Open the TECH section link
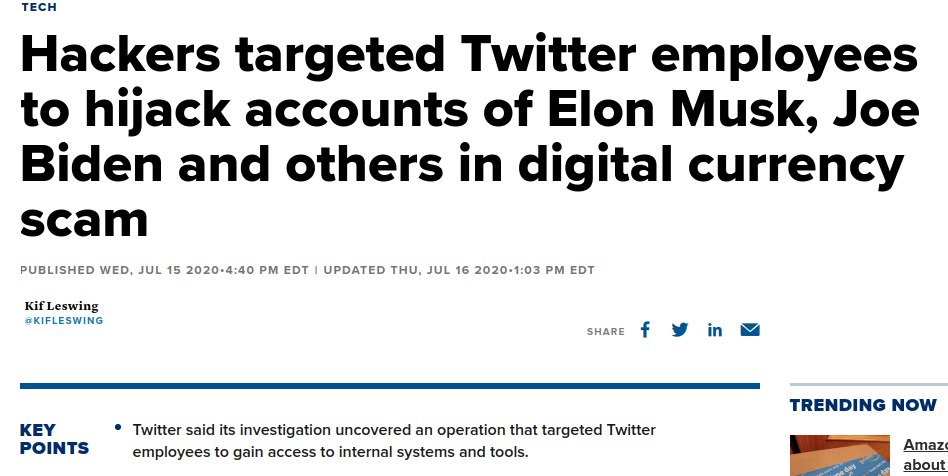The width and height of the screenshot is (948, 476). pos(39,7)
